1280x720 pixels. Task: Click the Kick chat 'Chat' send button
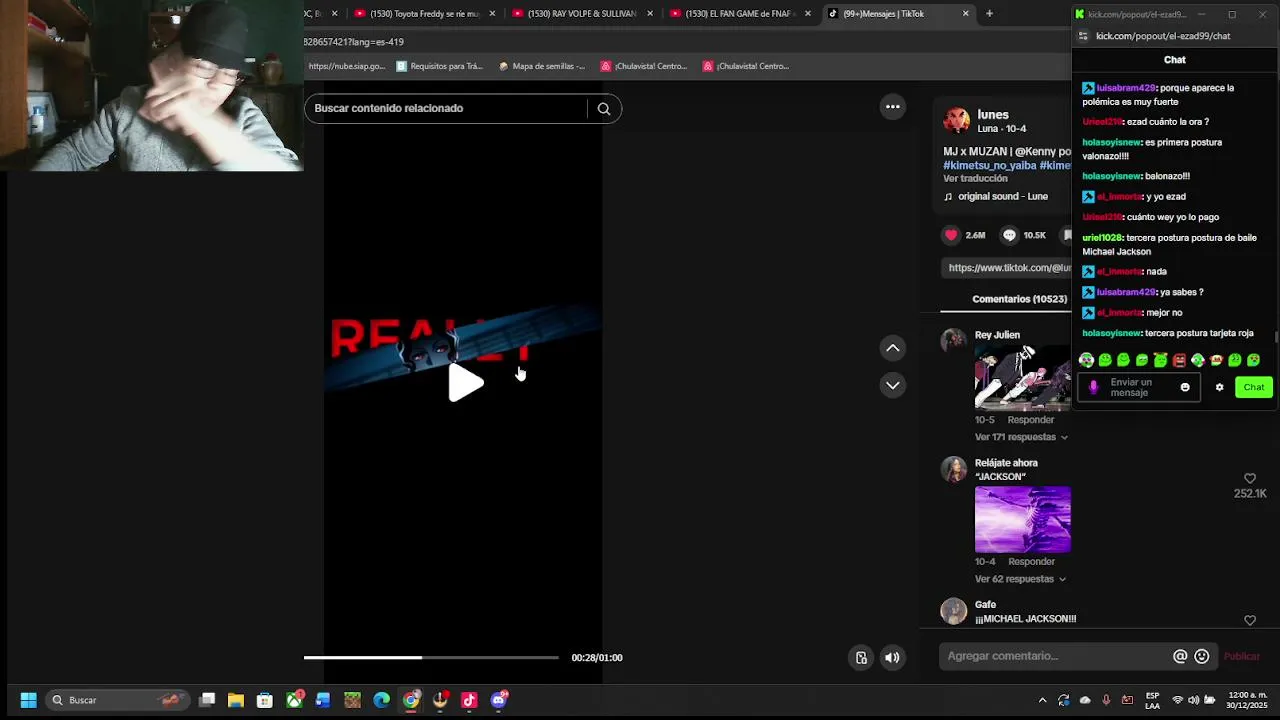coord(1253,387)
